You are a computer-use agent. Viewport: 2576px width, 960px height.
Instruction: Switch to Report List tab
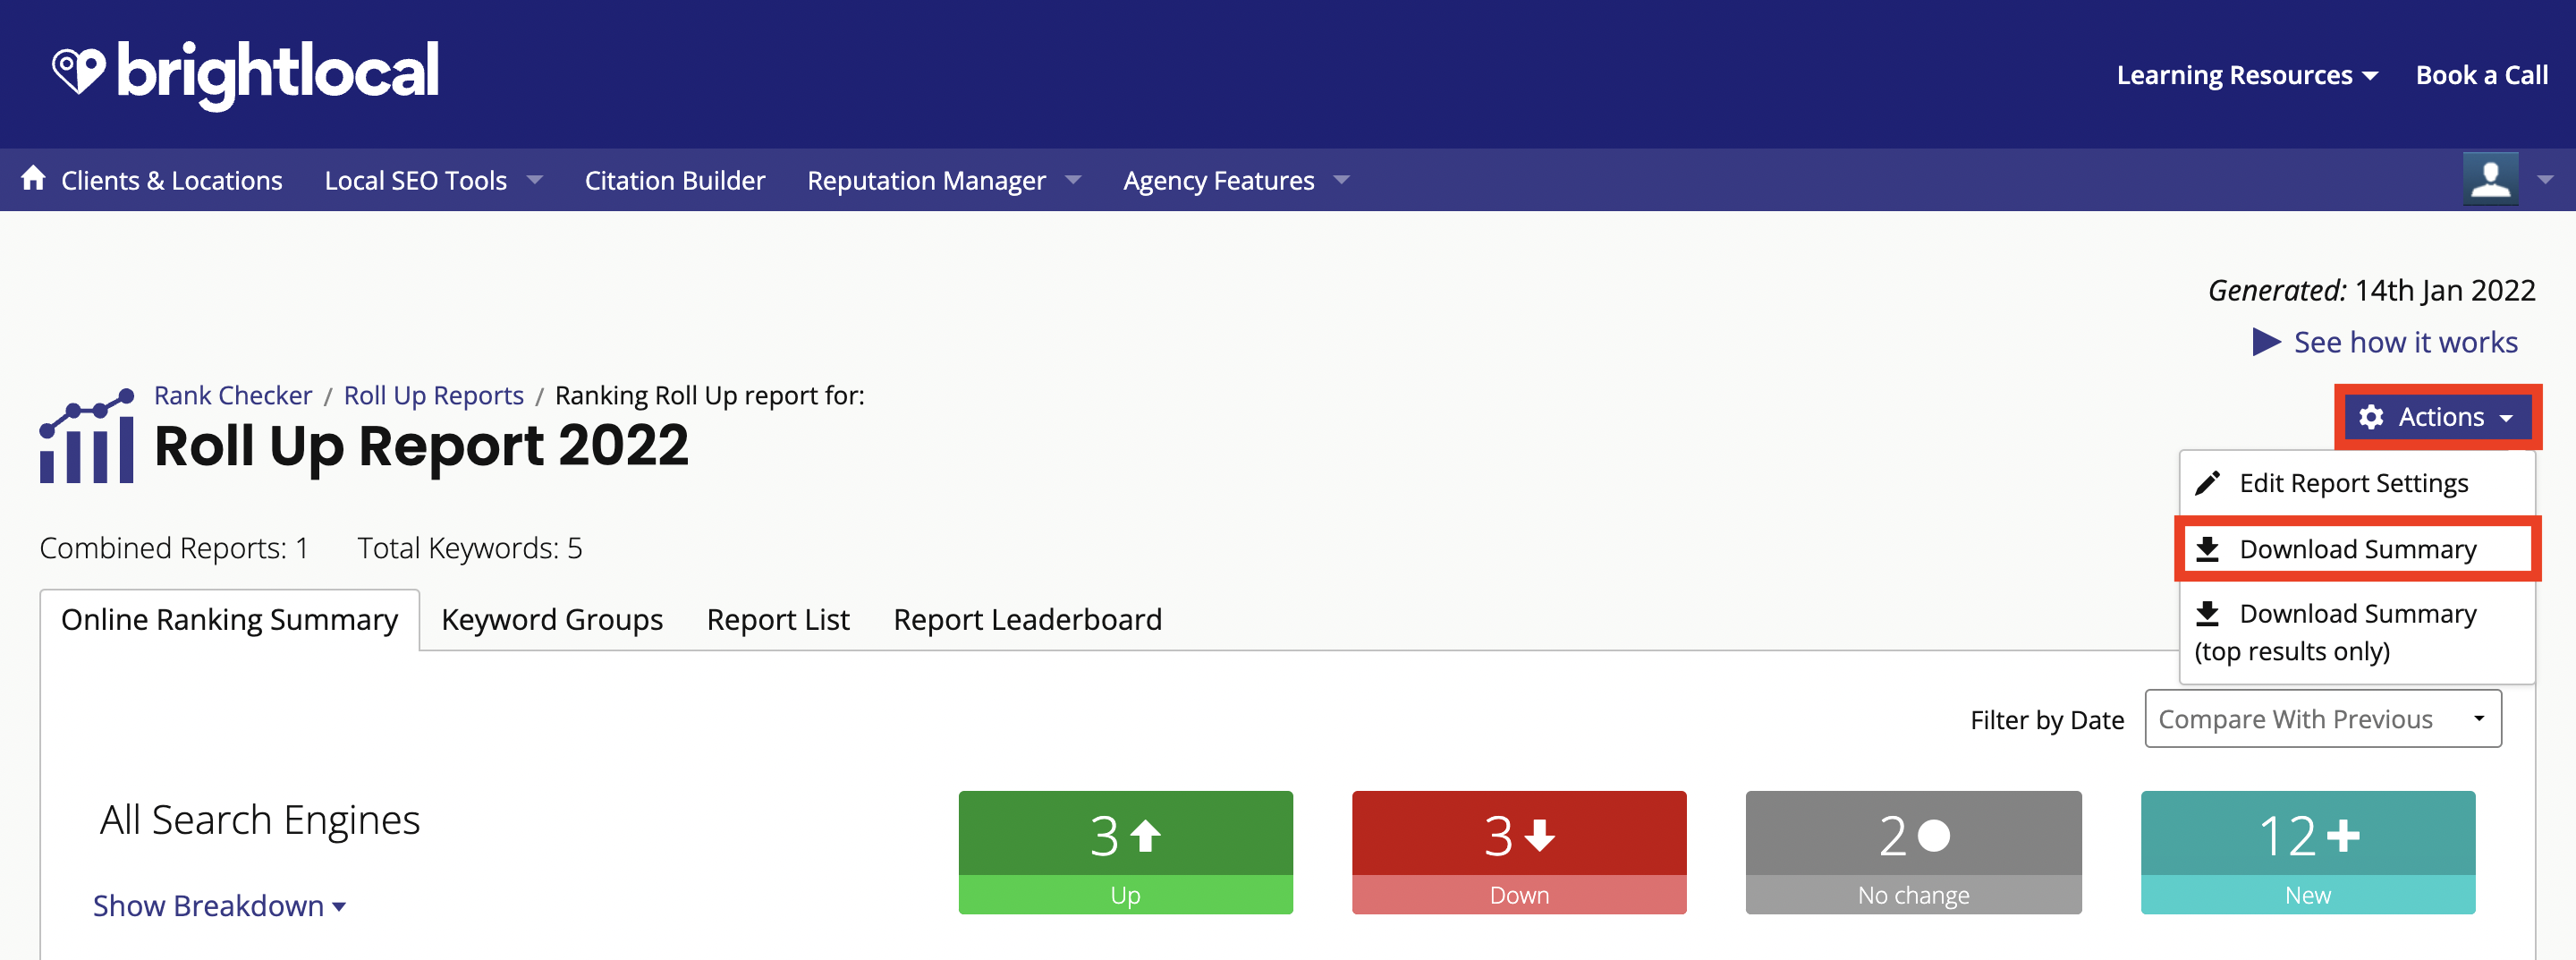(778, 620)
